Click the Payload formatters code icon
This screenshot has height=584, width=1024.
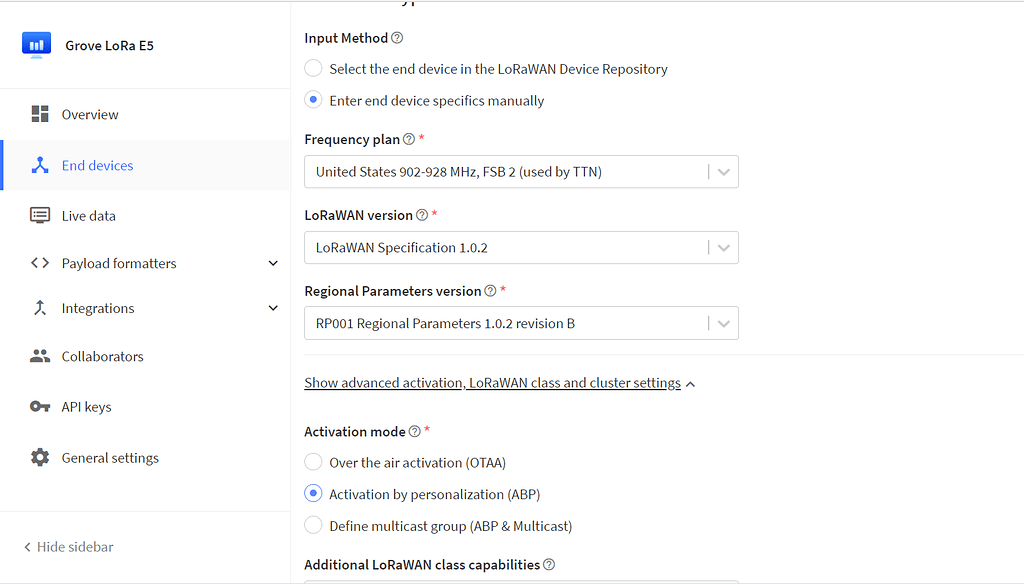40,263
